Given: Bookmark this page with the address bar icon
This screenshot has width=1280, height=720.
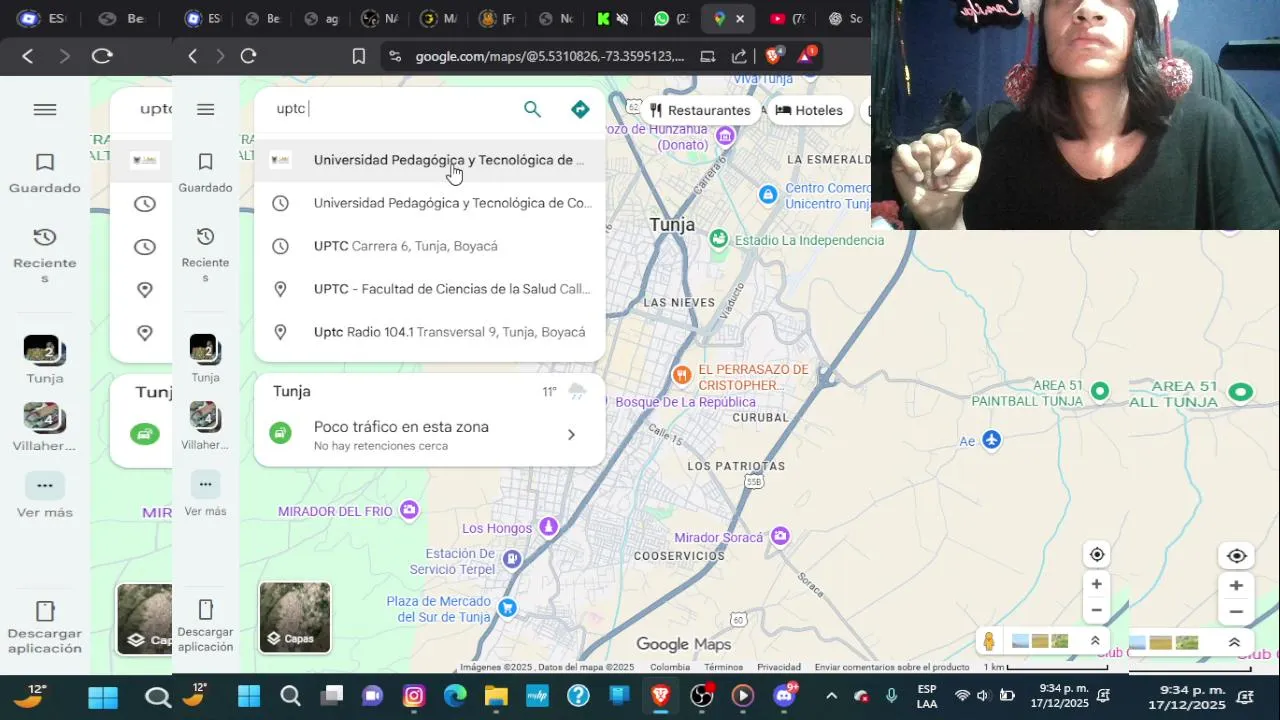Looking at the screenshot, I should tap(358, 56).
